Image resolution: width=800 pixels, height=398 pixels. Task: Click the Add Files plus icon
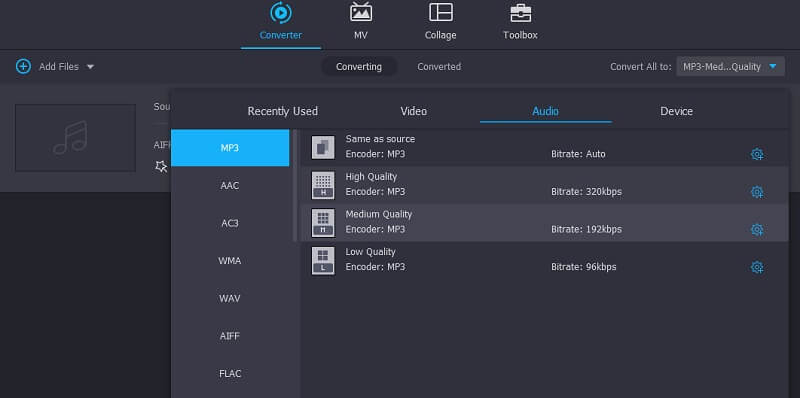pos(23,66)
